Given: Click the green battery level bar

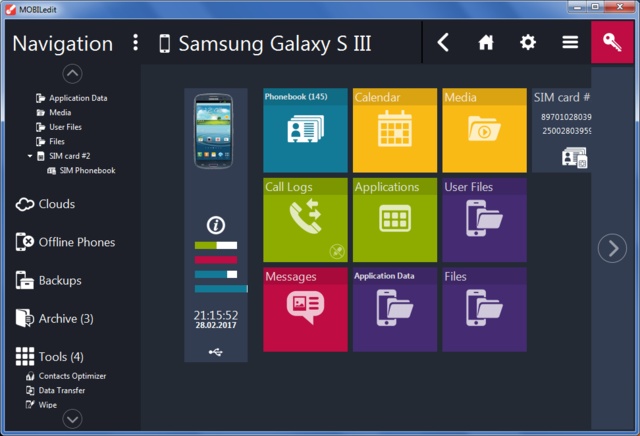Looking at the screenshot, I should point(216,245).
